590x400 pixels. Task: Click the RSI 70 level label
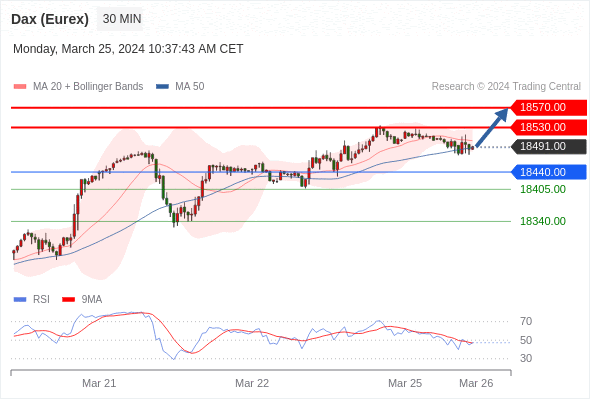click(x=526, y=321)
